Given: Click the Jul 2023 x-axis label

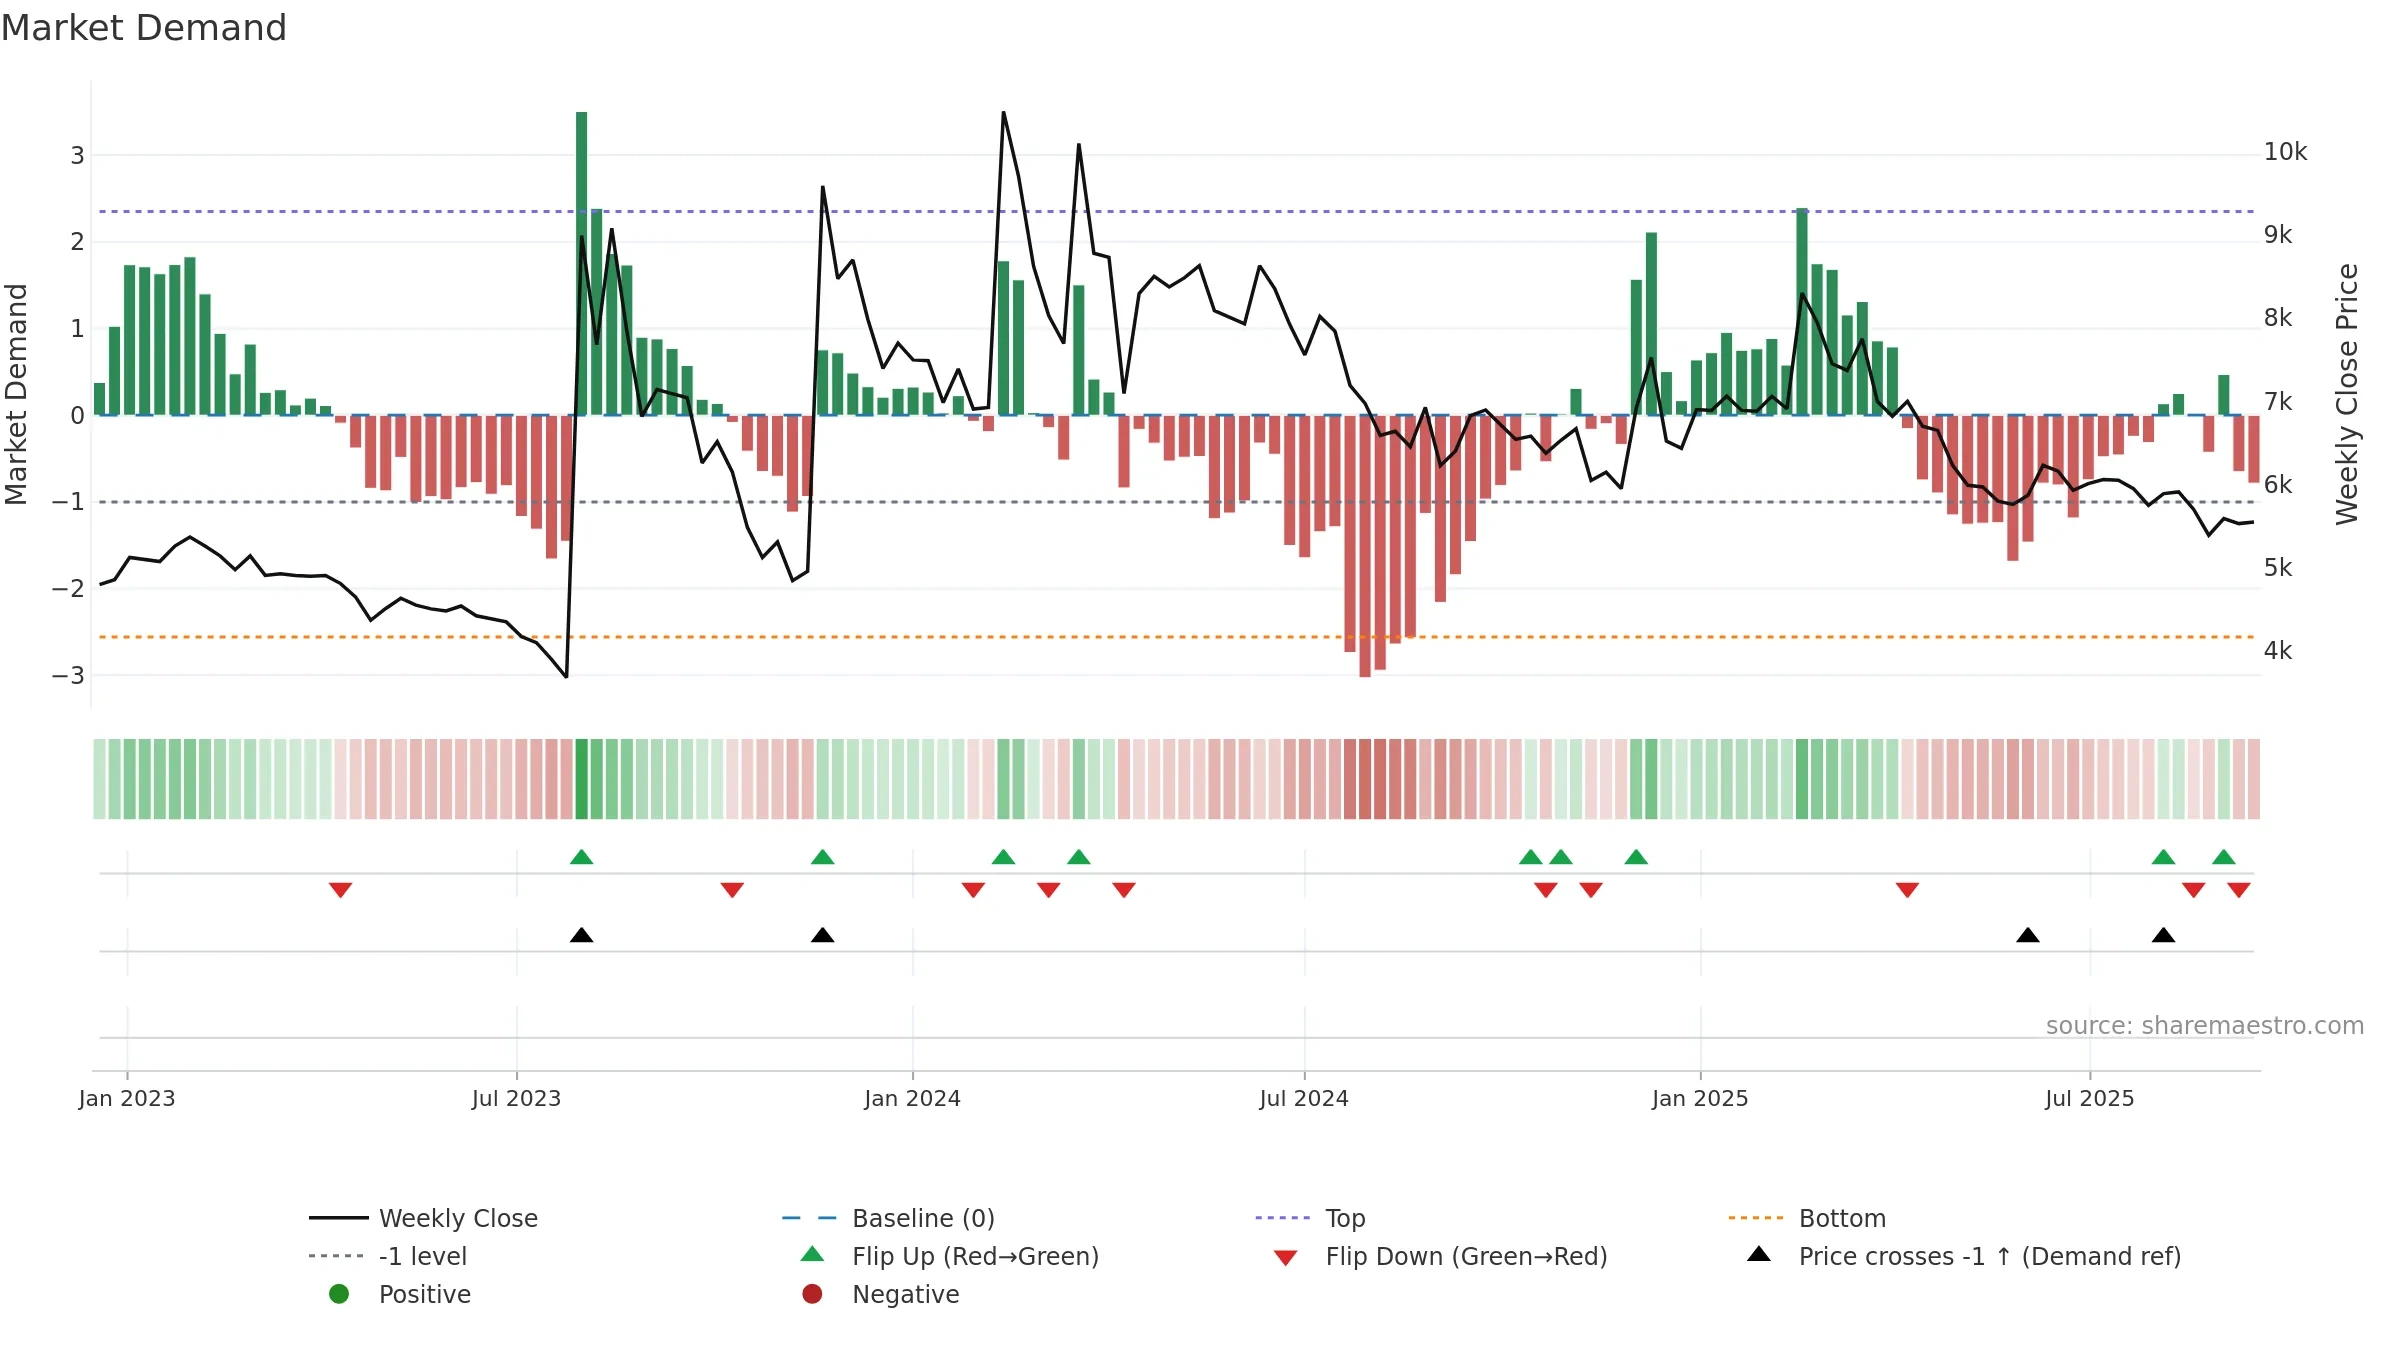Looking at the screenshot, I should point(516,1098).
